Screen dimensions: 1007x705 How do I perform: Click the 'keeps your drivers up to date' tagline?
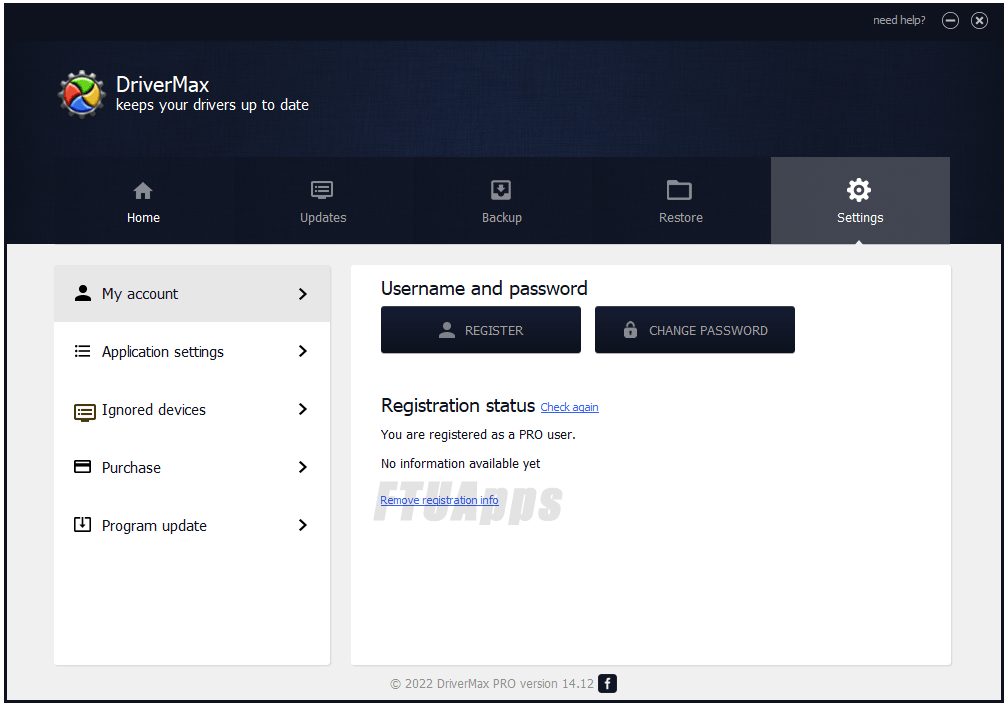[x=212, y=105]
